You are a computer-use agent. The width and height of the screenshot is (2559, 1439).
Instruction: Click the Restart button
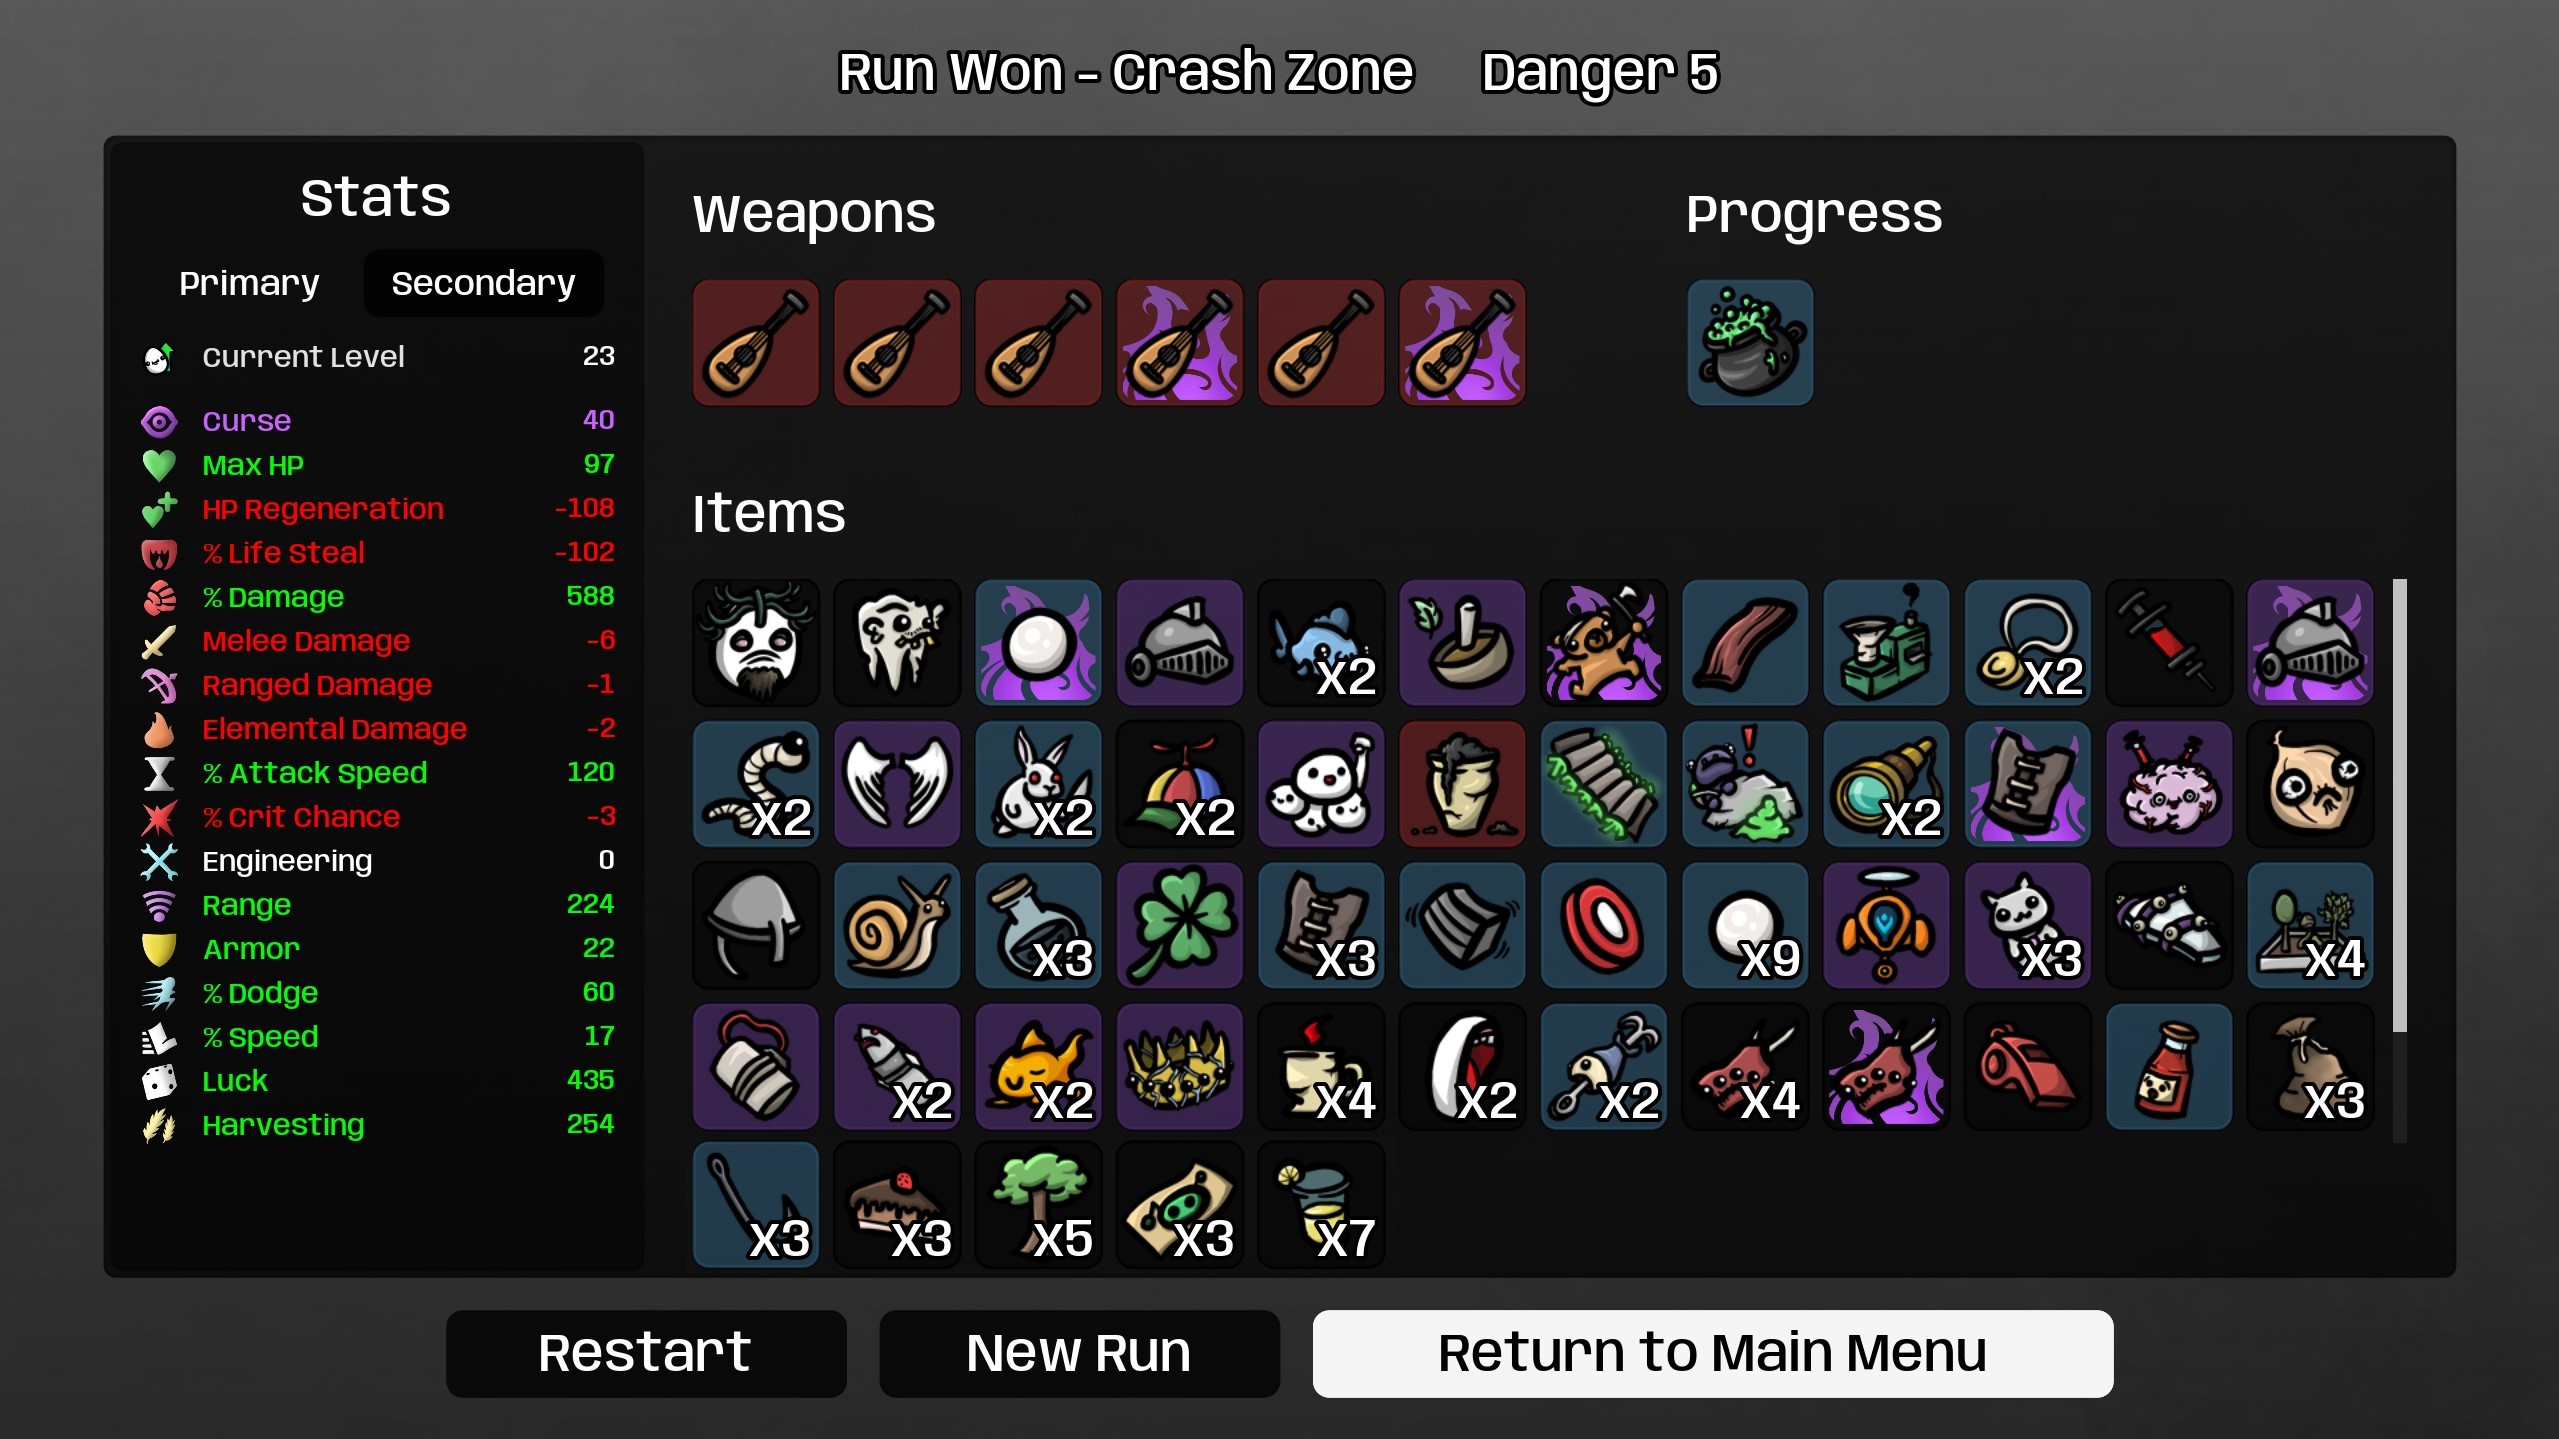pos(646,1353)
